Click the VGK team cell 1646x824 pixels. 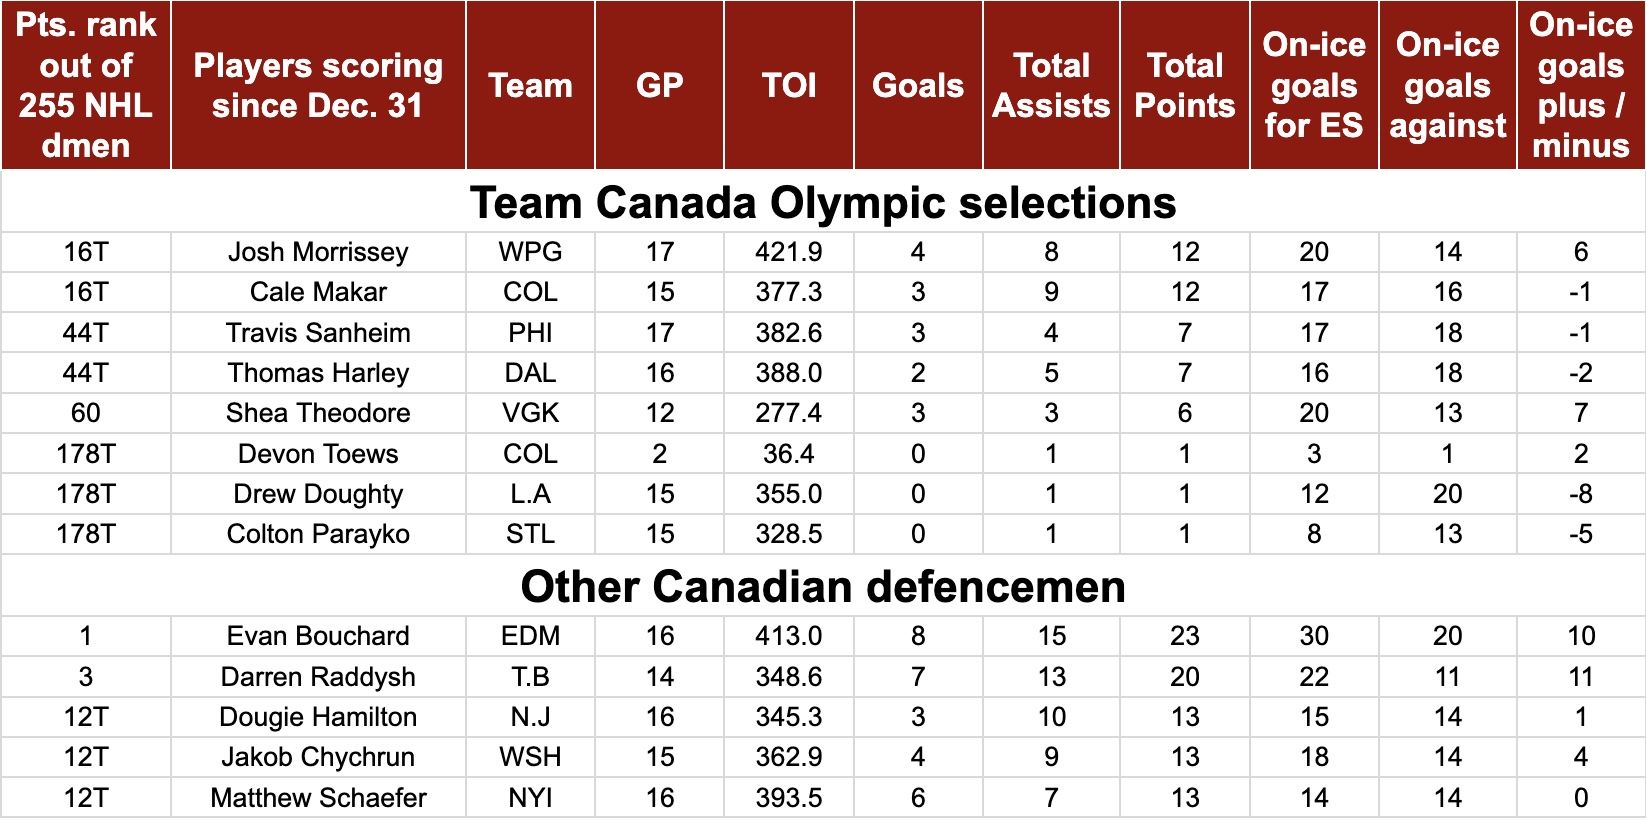point(530,413)
